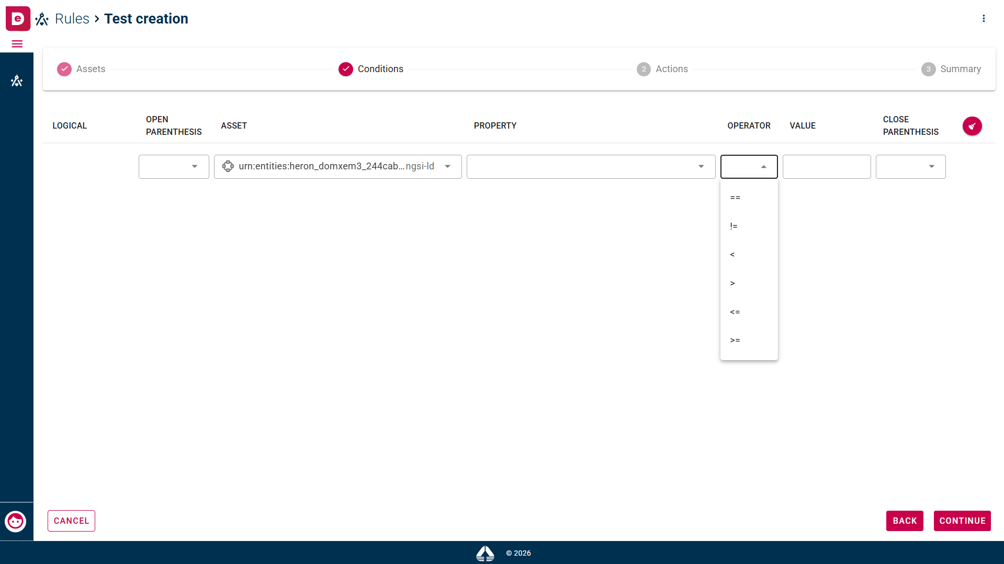Click the © 2026 footer text
Screen dimensions: 1004x564
click(x=518, y=553)
